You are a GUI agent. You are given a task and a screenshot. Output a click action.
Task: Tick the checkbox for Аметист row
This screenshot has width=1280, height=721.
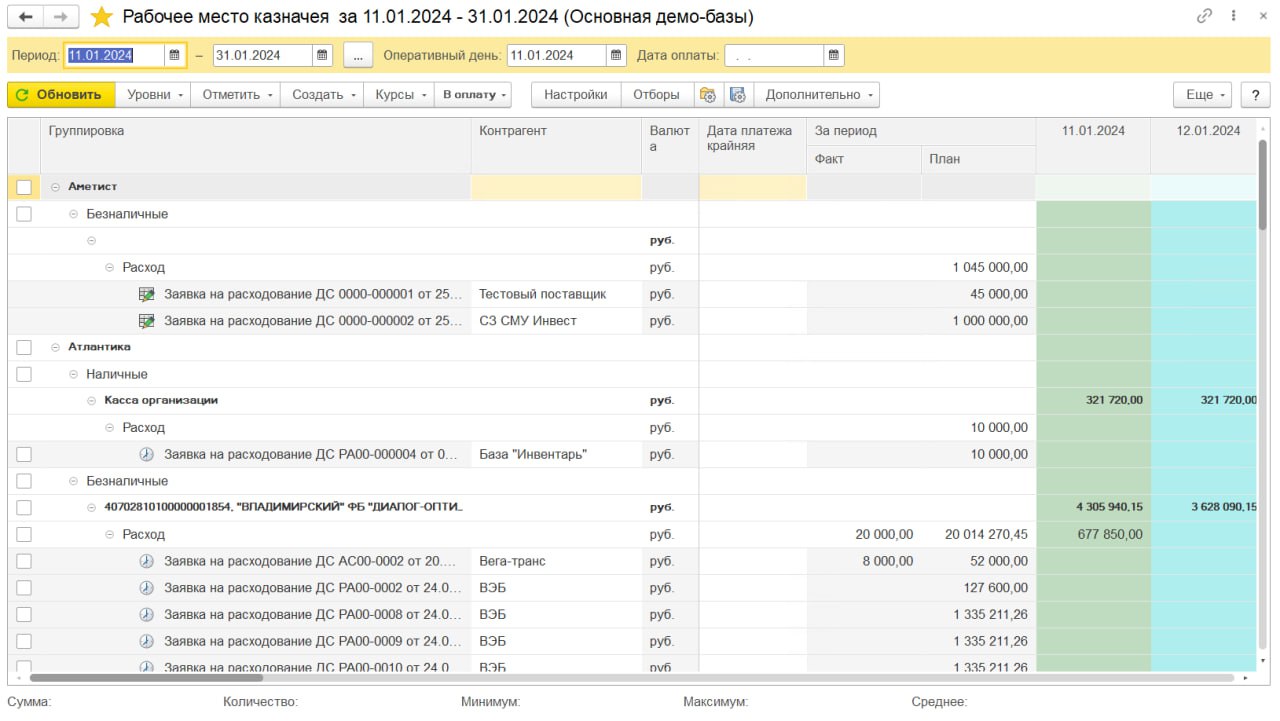click(24, 187)
